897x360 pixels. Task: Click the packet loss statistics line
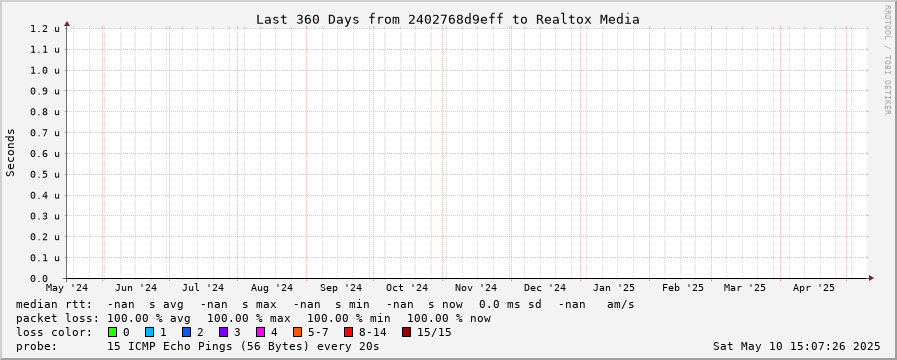pos(253,318)
